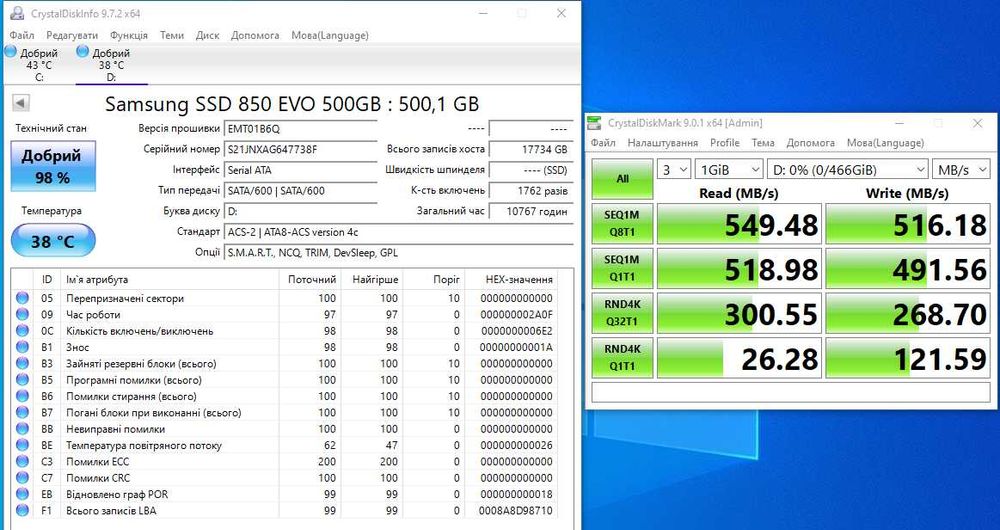The height and width of the screenshot is (530, 1000).
Task: Click status orb for C: drive
Action: (x=10, y=52)
